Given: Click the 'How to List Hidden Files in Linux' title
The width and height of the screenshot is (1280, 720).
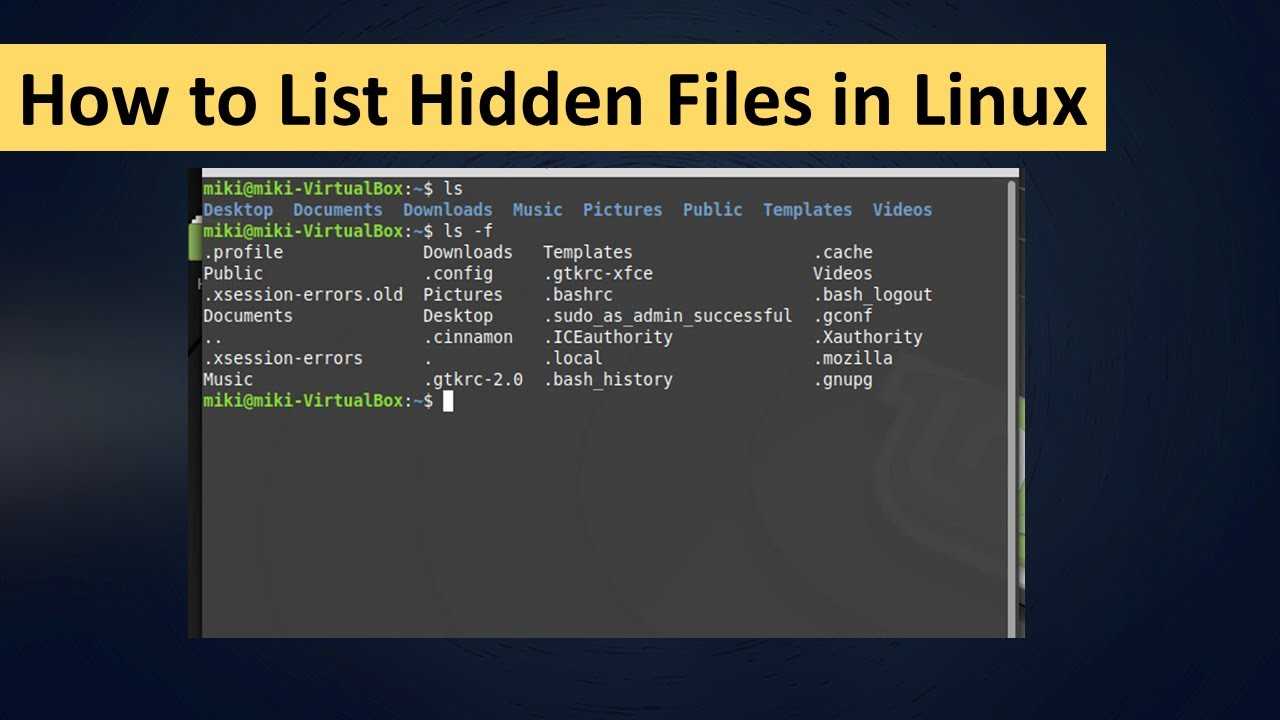Looking at the screenshot, I should (553, 101).
